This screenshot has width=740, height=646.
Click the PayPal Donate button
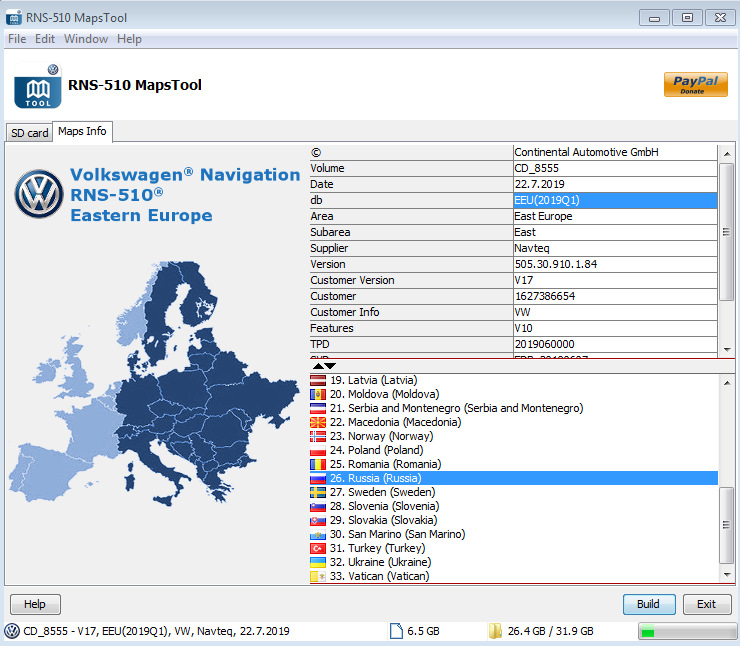click(x=695, y=85)
